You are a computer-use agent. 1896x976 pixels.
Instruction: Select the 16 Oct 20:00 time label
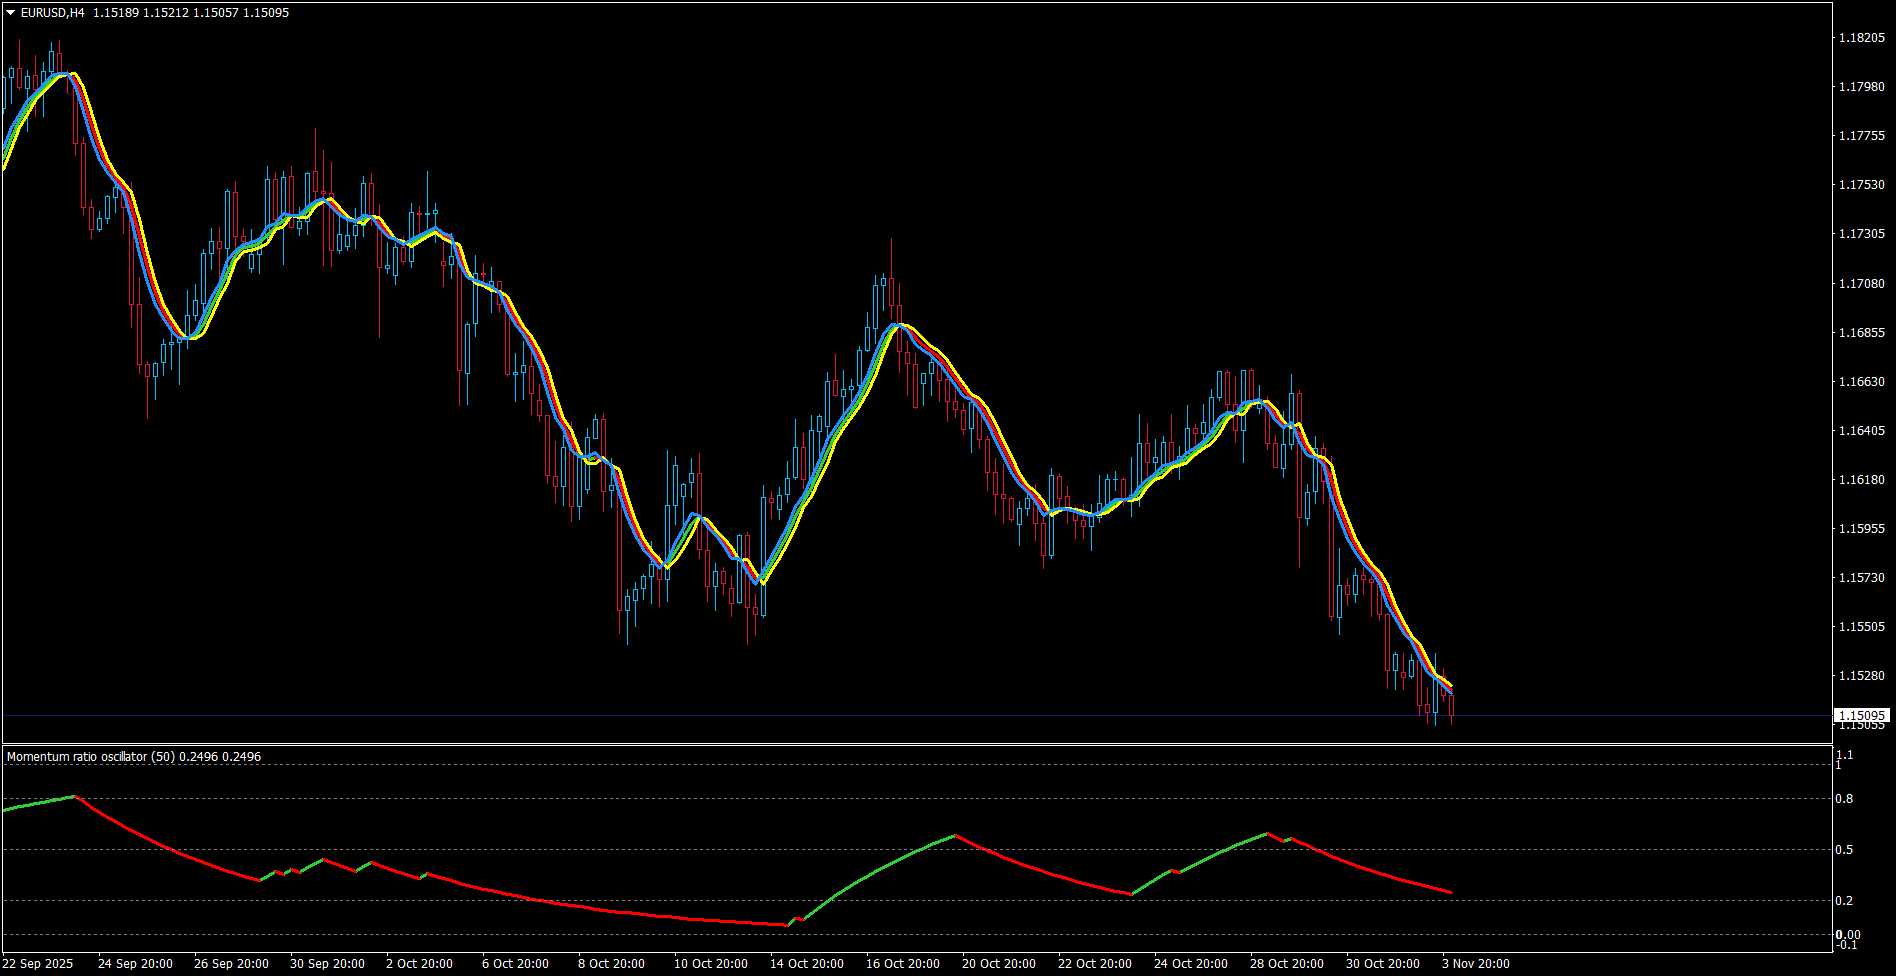903,964
